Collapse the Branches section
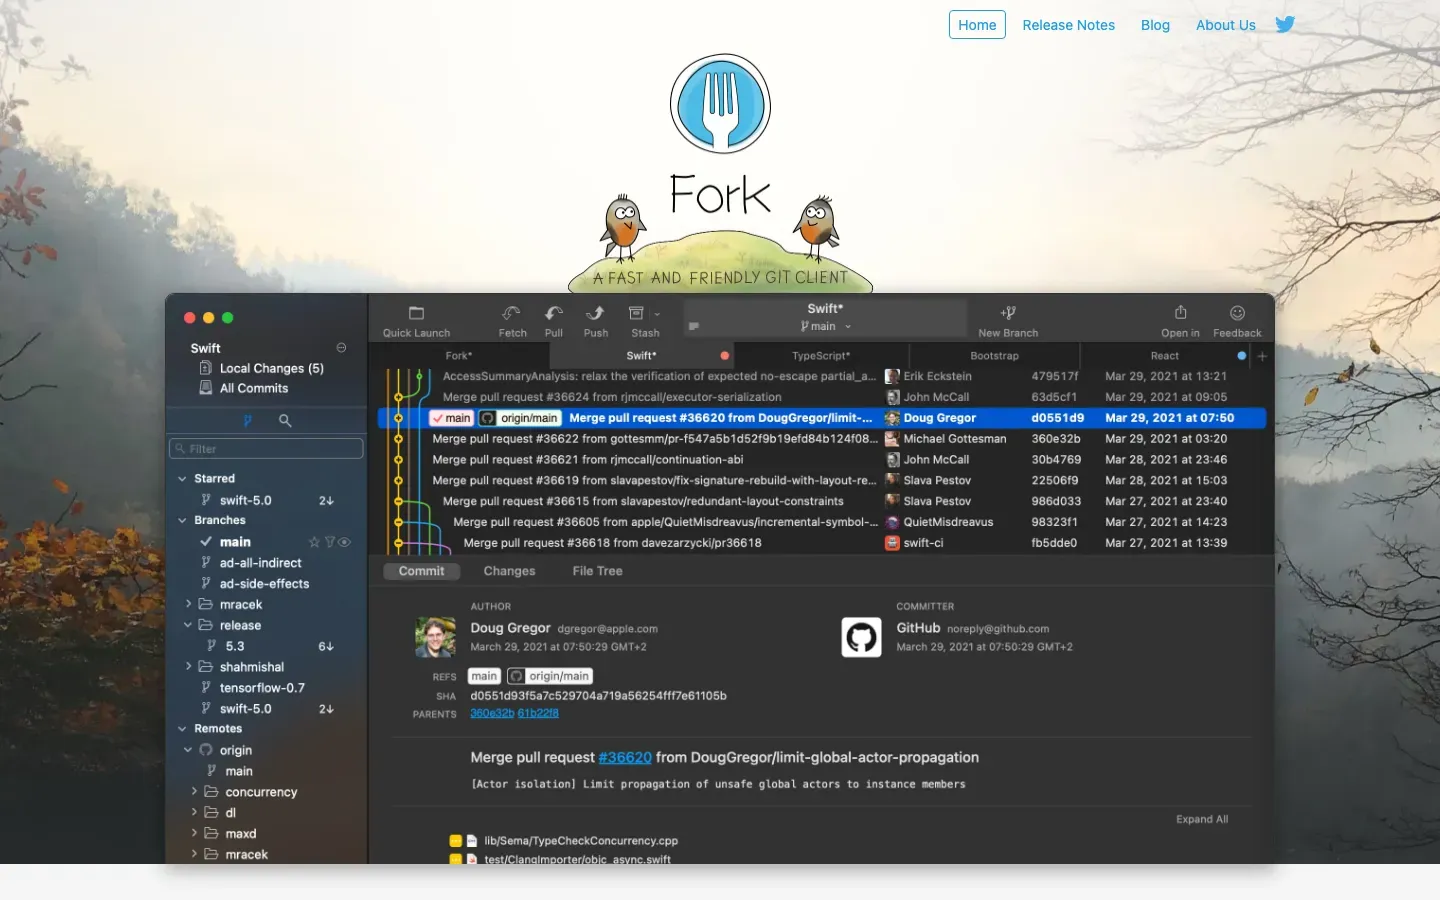This screenshot has width=1440, height=900. (x=182, y=520)
